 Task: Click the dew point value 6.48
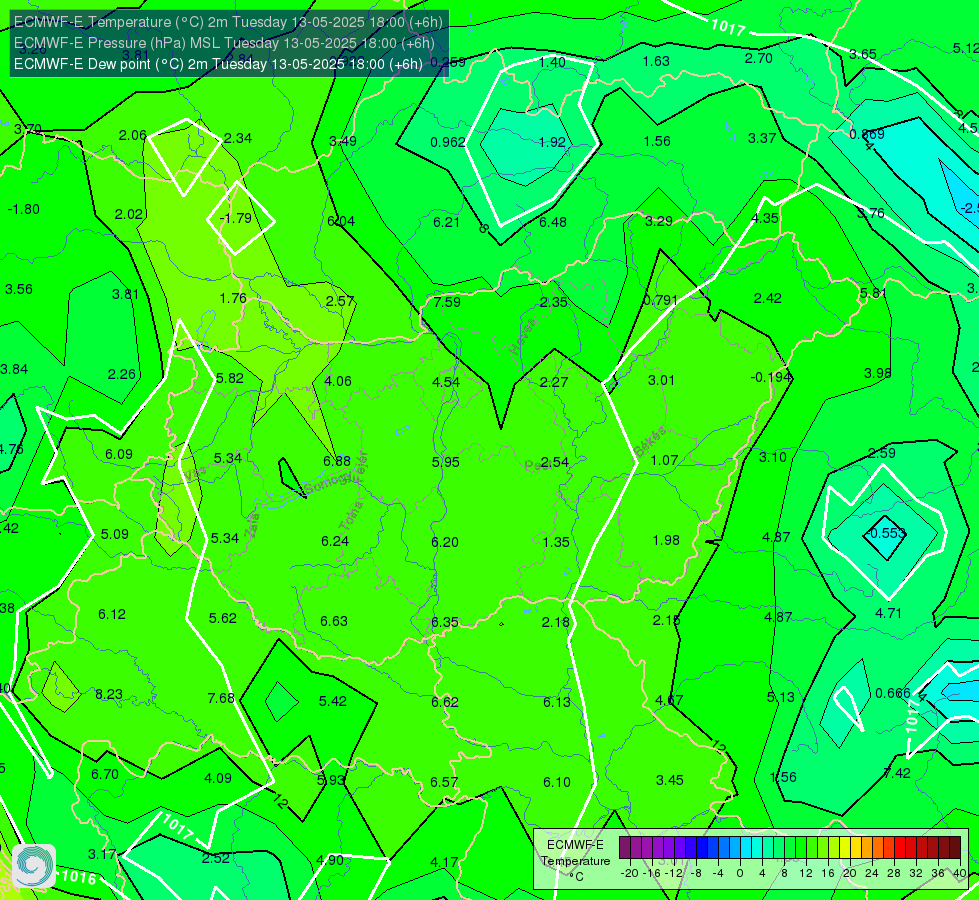click(553, 222)
